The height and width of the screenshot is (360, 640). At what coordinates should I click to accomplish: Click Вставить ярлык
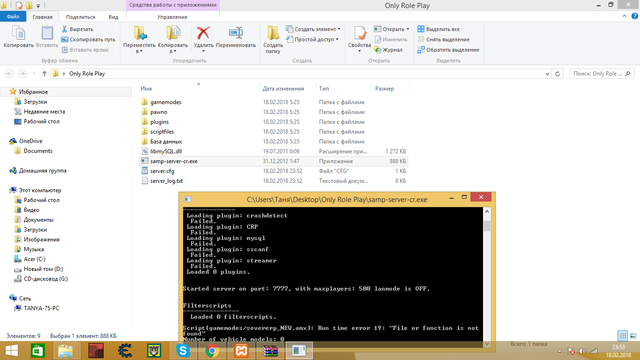(85, 50)
